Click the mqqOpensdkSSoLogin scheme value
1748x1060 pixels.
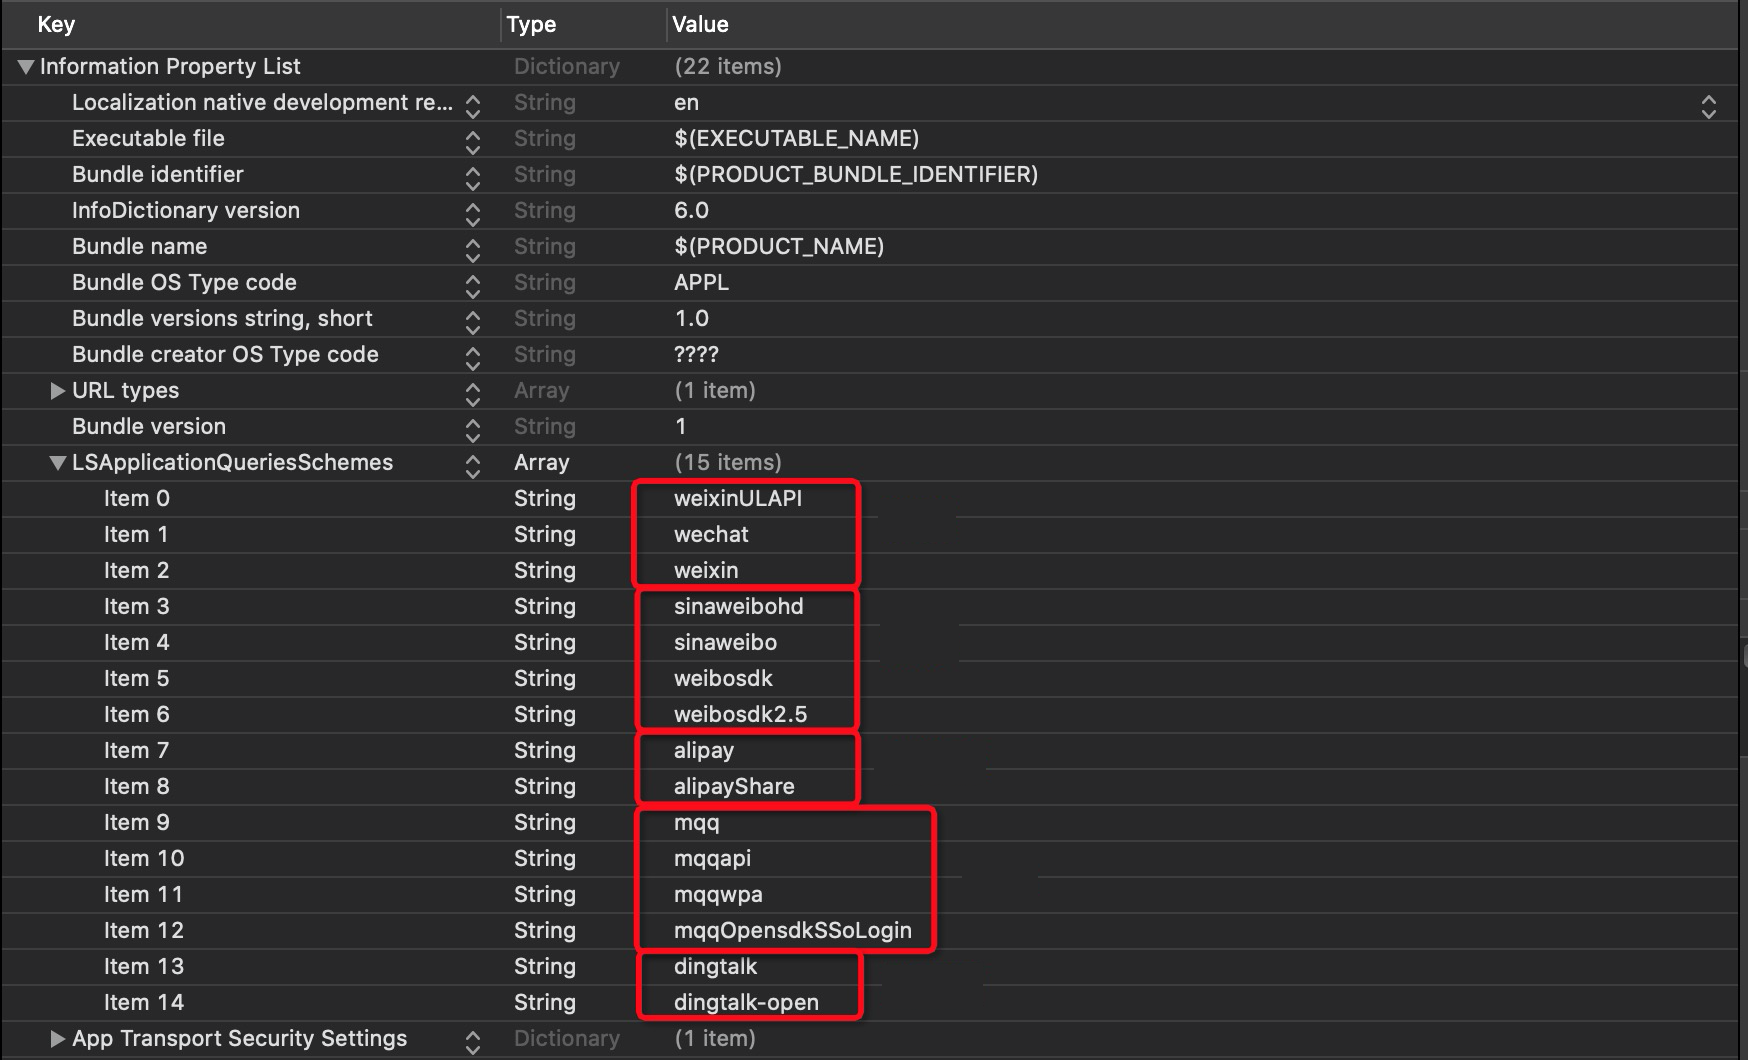tap(793, 931)
